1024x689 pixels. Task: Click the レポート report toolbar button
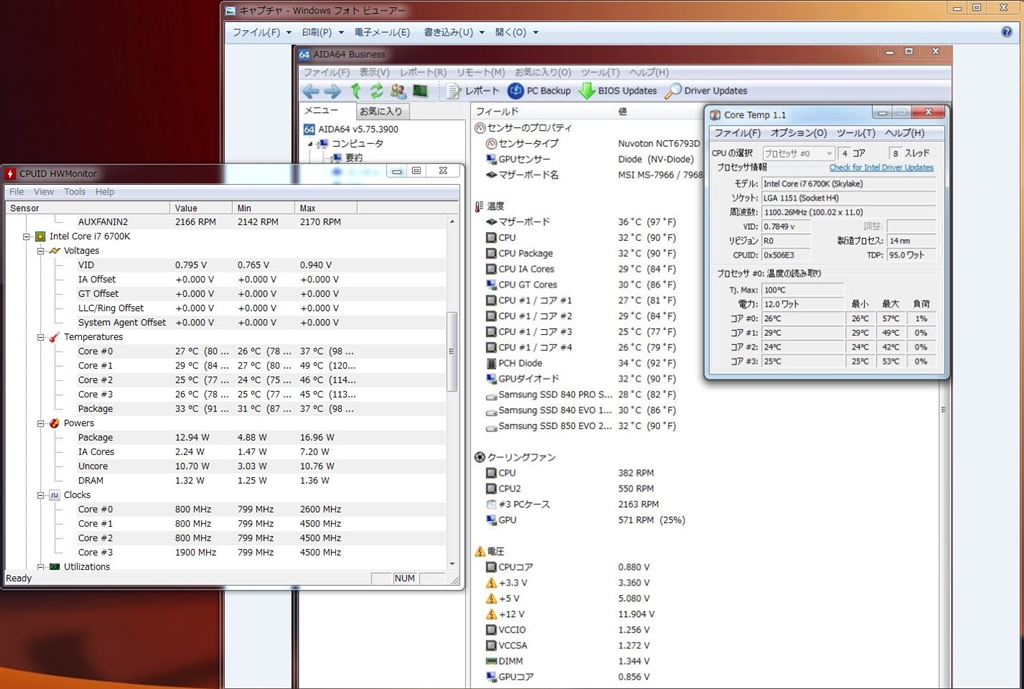[x=473, y=91]
